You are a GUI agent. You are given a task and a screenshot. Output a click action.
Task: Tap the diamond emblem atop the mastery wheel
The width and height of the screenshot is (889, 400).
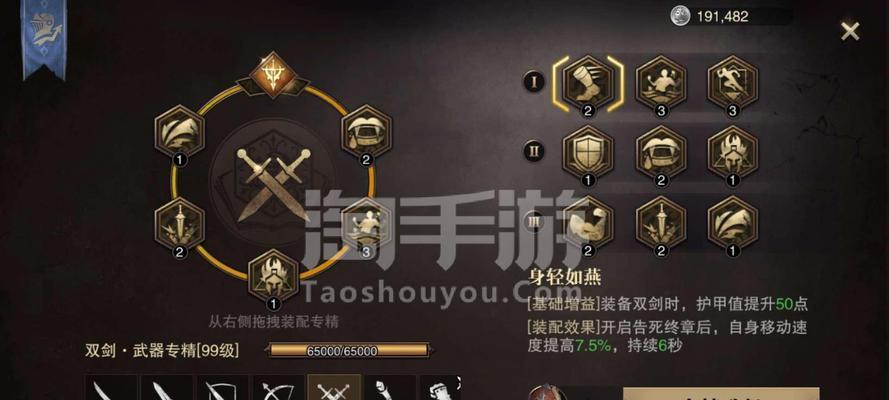click(274, 74)
